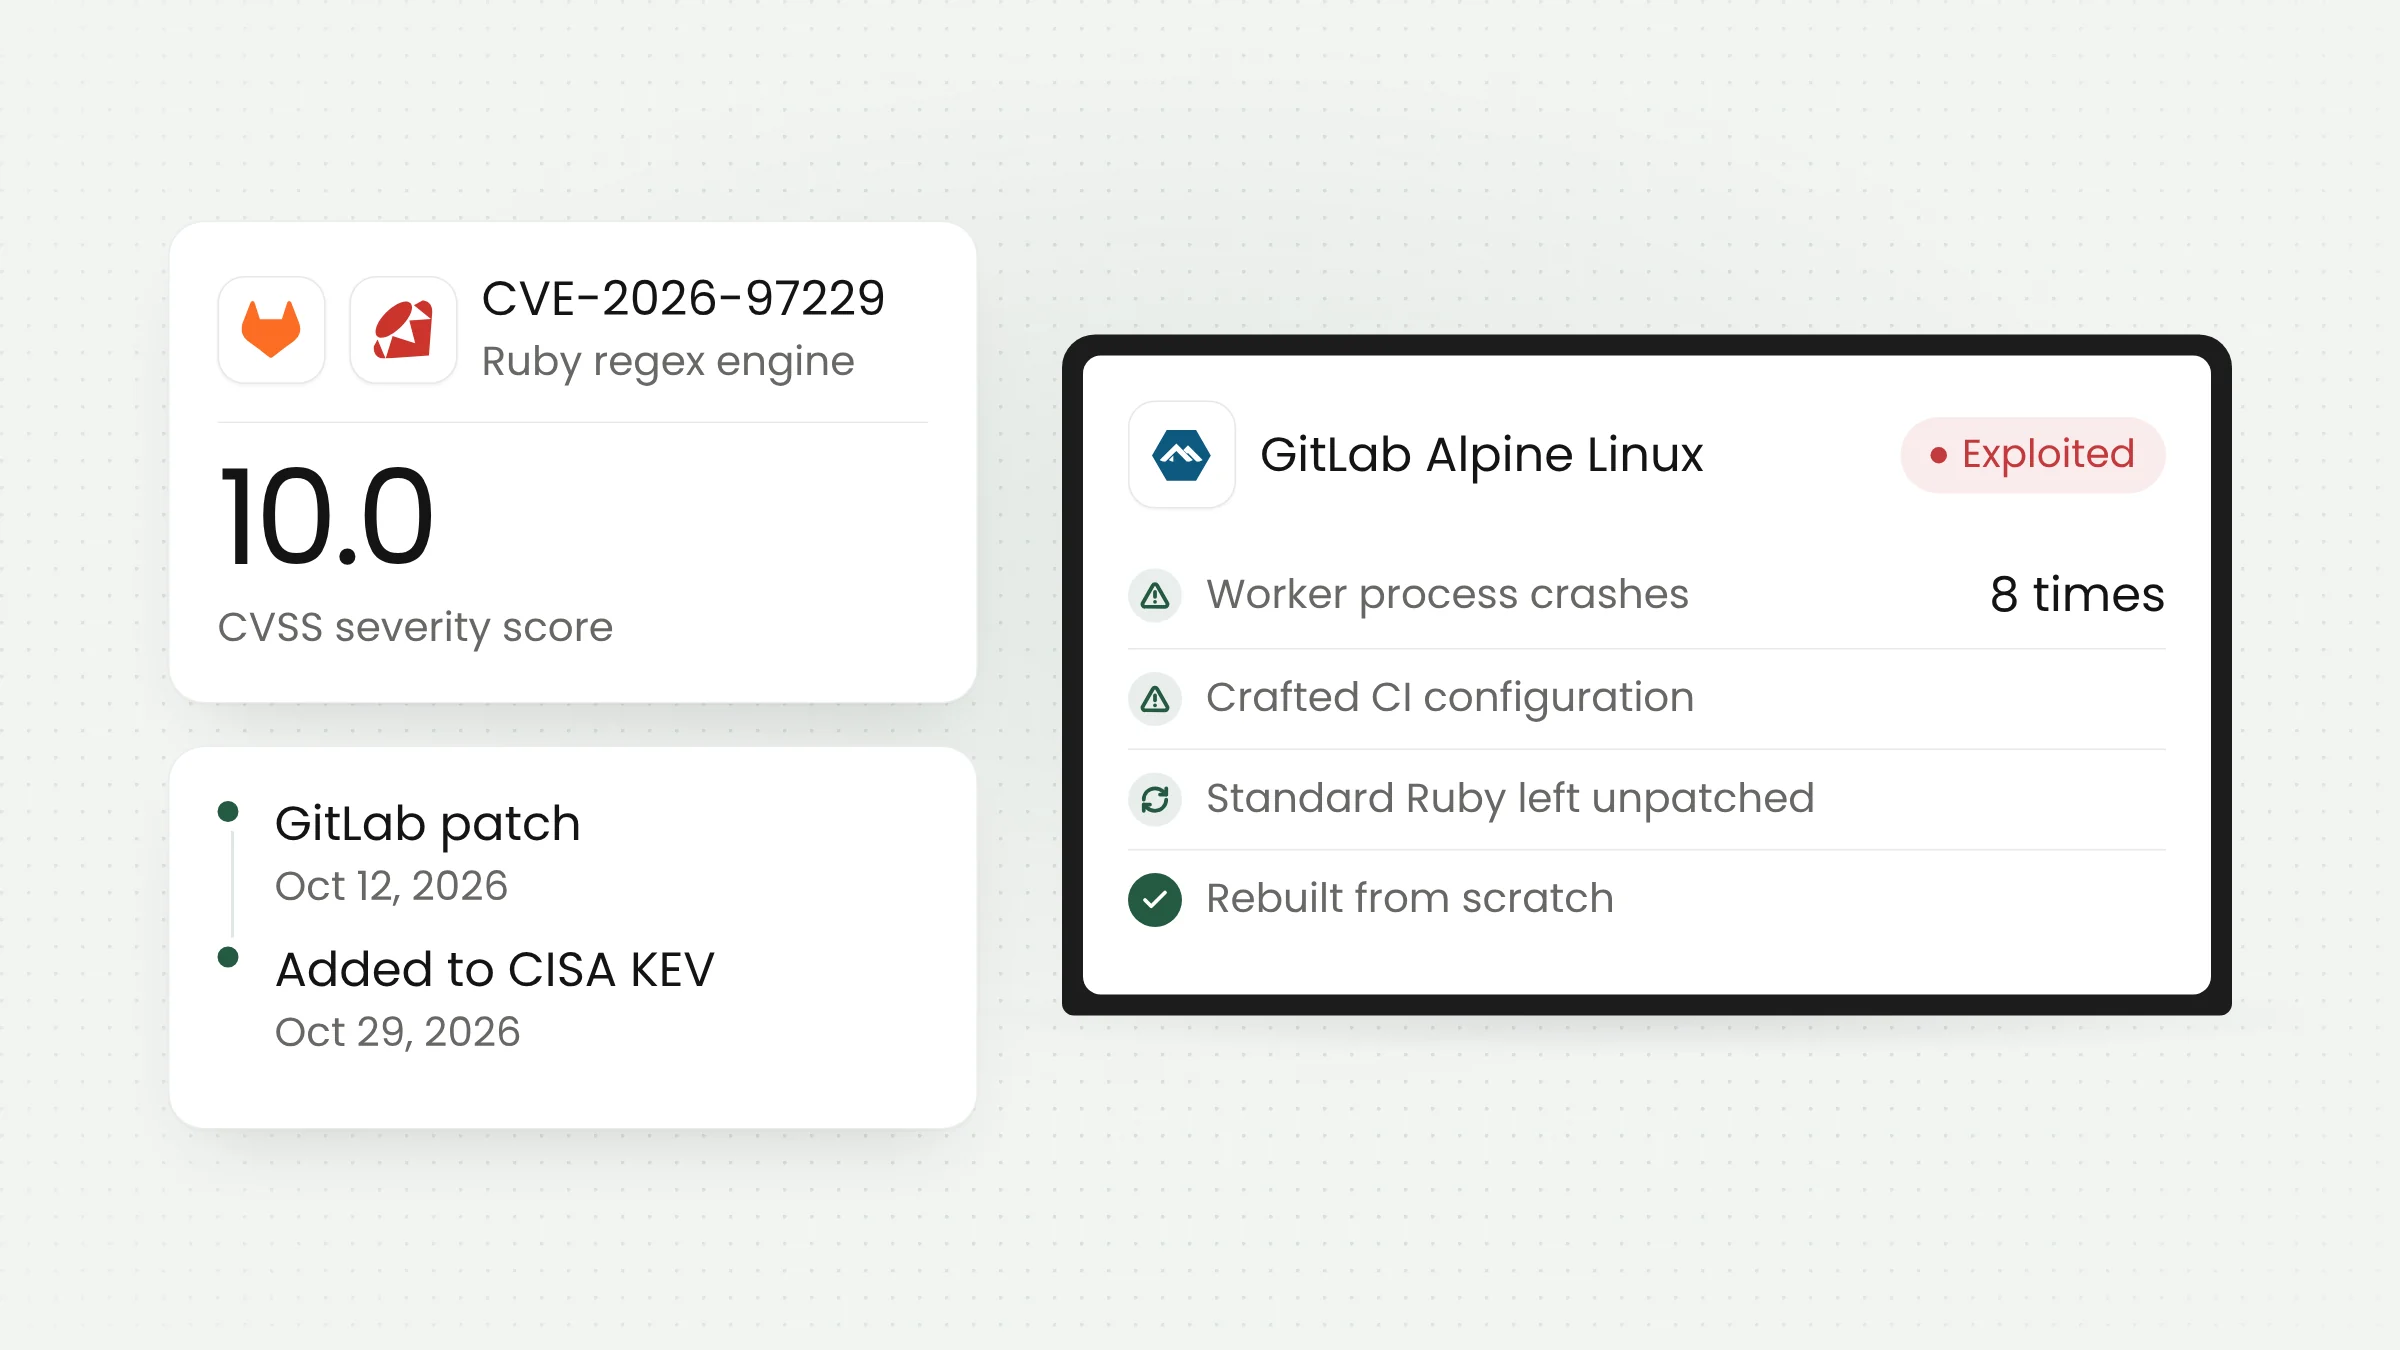Click the CVE-2026-97229 identifier
This screenshot has height=1350, width=2400.
pyautogui.click(x=683, y=298)
